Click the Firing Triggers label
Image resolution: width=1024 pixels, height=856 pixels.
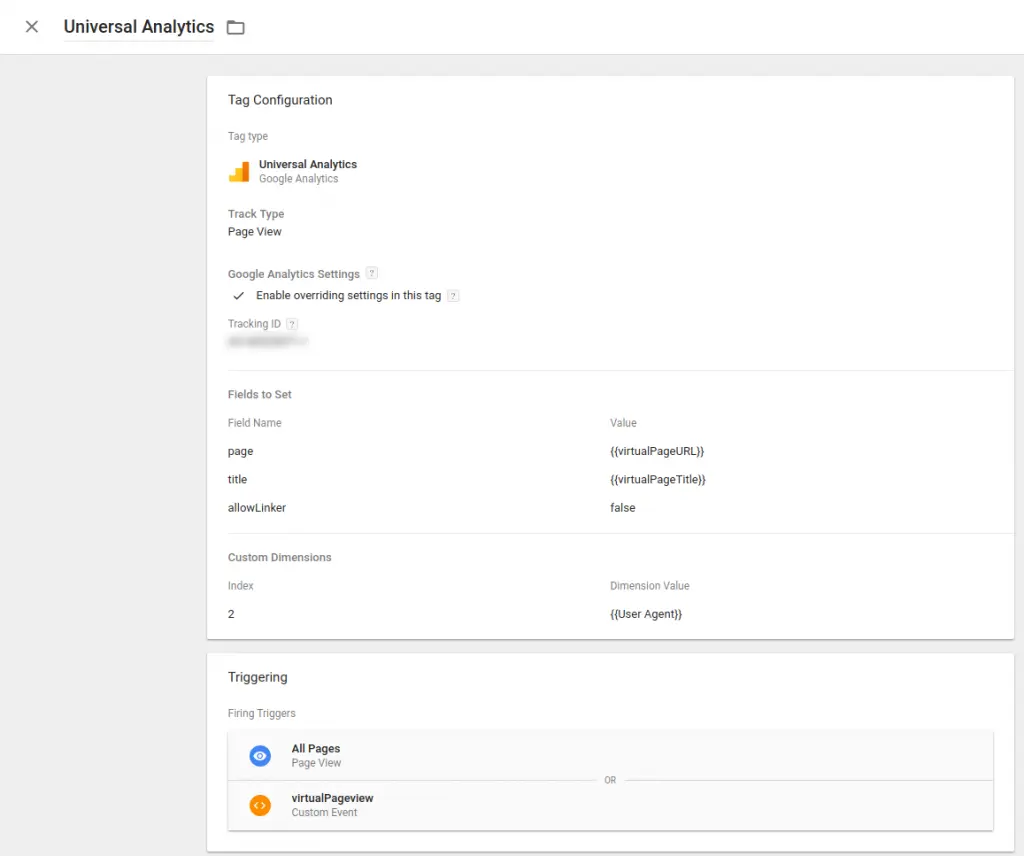261,713
